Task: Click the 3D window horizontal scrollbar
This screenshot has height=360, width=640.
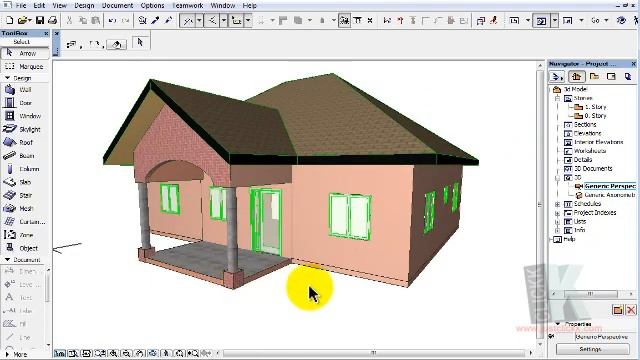Action: [x=373, y=353]
